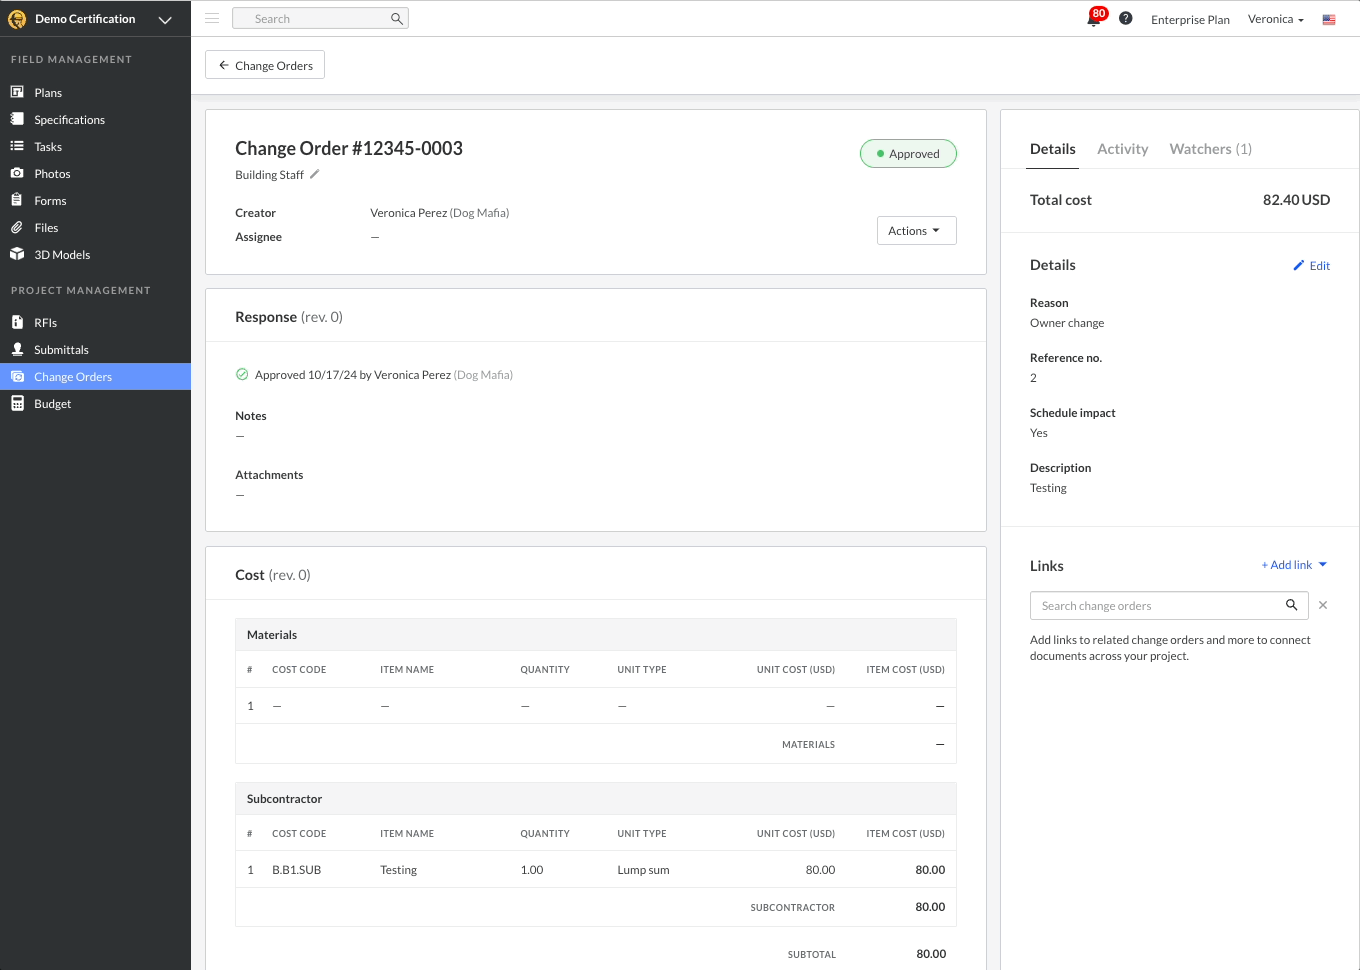Click the Tasks list icon
The width and height of the screenshot is (1360, 970).
(17, 146)
